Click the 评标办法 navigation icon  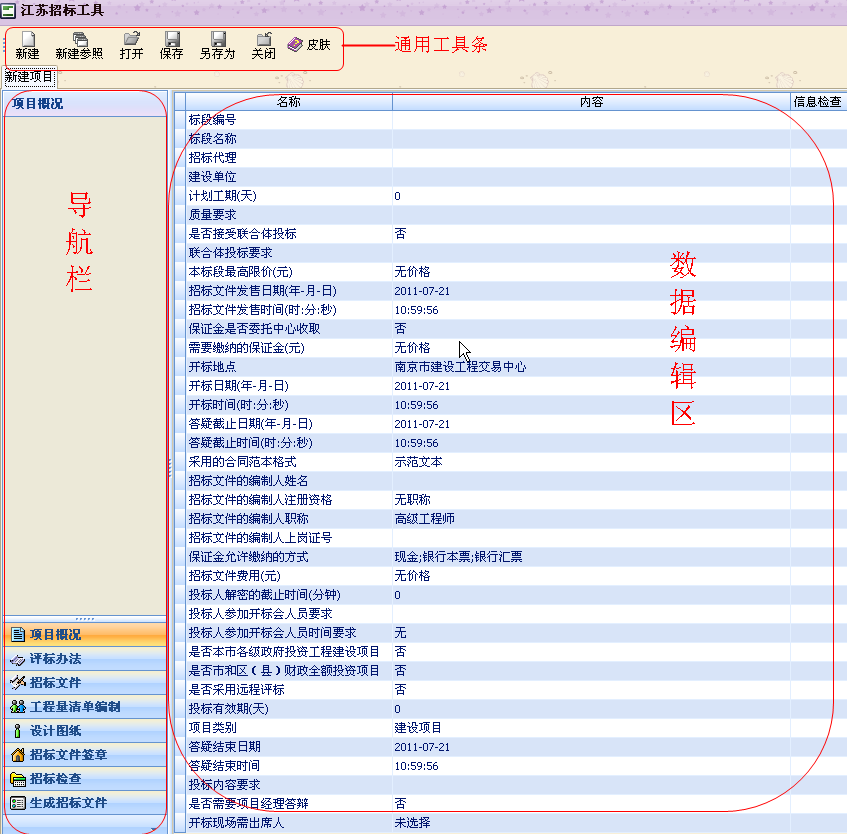pyautogui.click(x=18, y=660)
